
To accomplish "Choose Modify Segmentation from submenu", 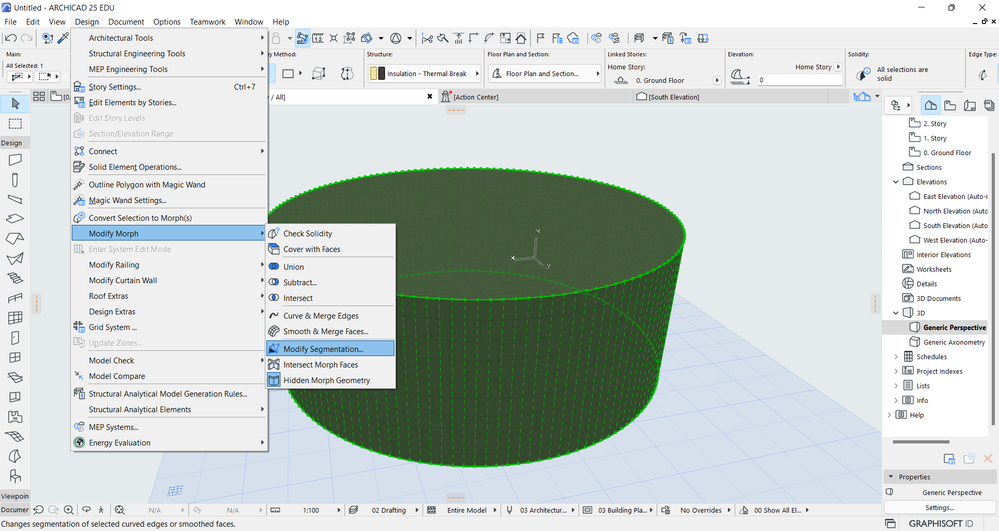I will point(323,349).
